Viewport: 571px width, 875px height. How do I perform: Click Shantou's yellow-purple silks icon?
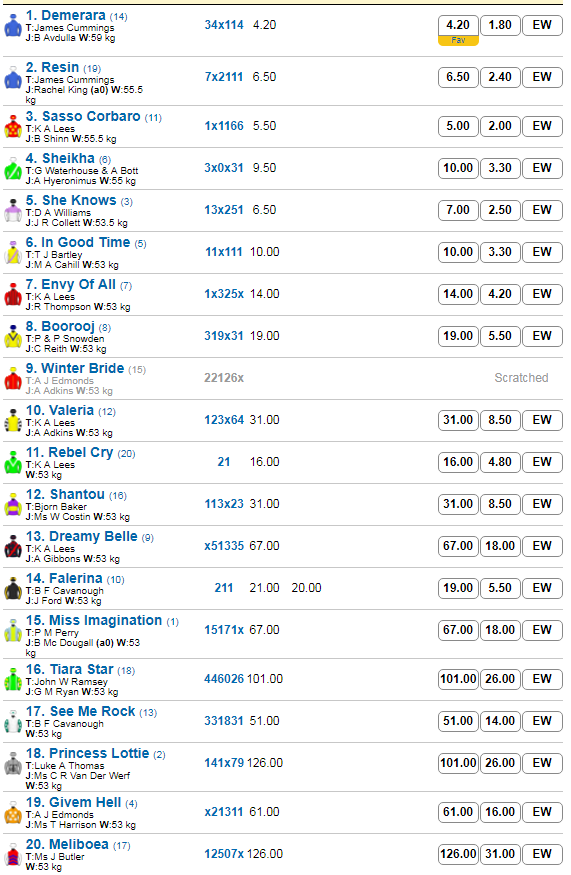13,504
